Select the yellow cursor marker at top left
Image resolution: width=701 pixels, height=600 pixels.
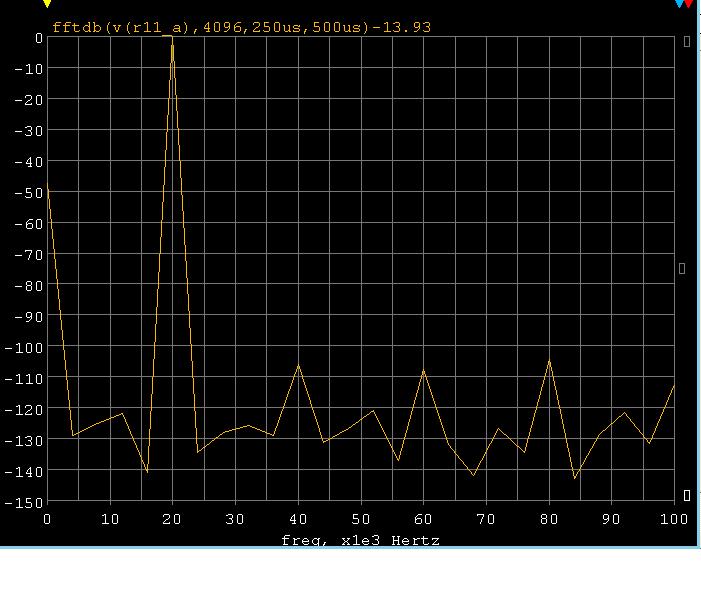pyautogui.click(x=47, y=4)
